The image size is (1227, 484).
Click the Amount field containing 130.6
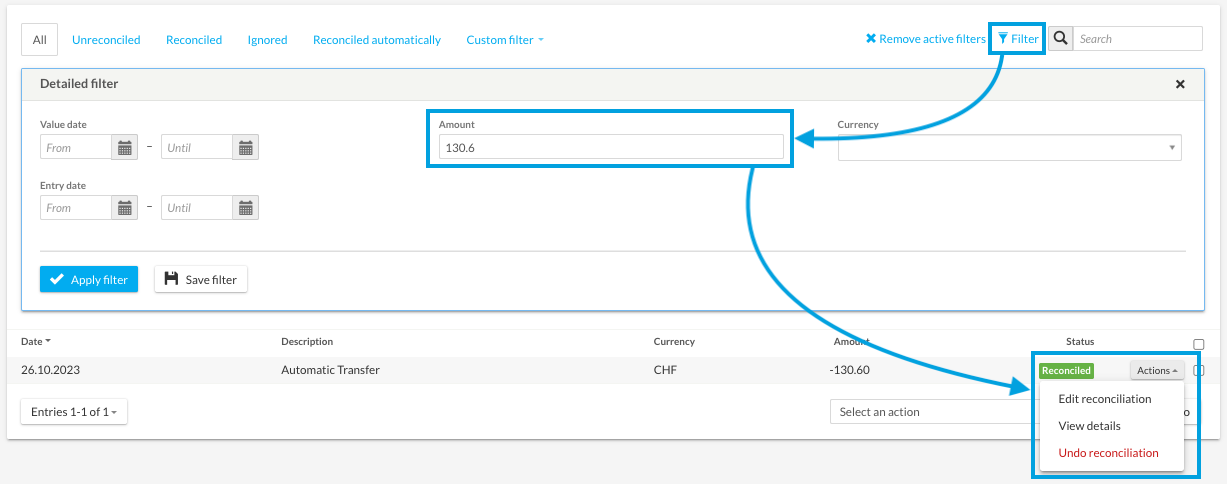click(611, 148)
